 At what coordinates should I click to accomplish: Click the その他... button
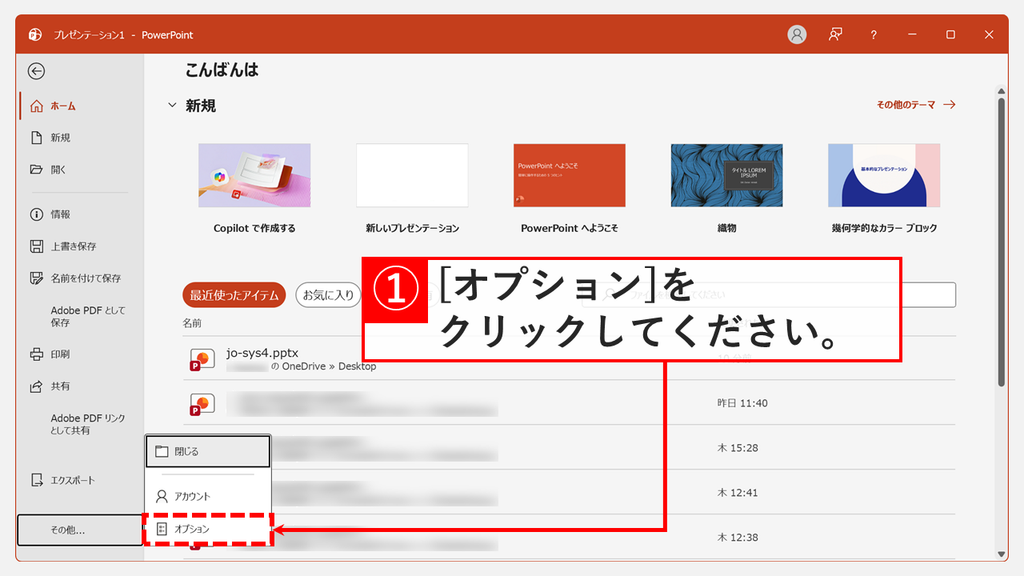[x=79, y=530]
